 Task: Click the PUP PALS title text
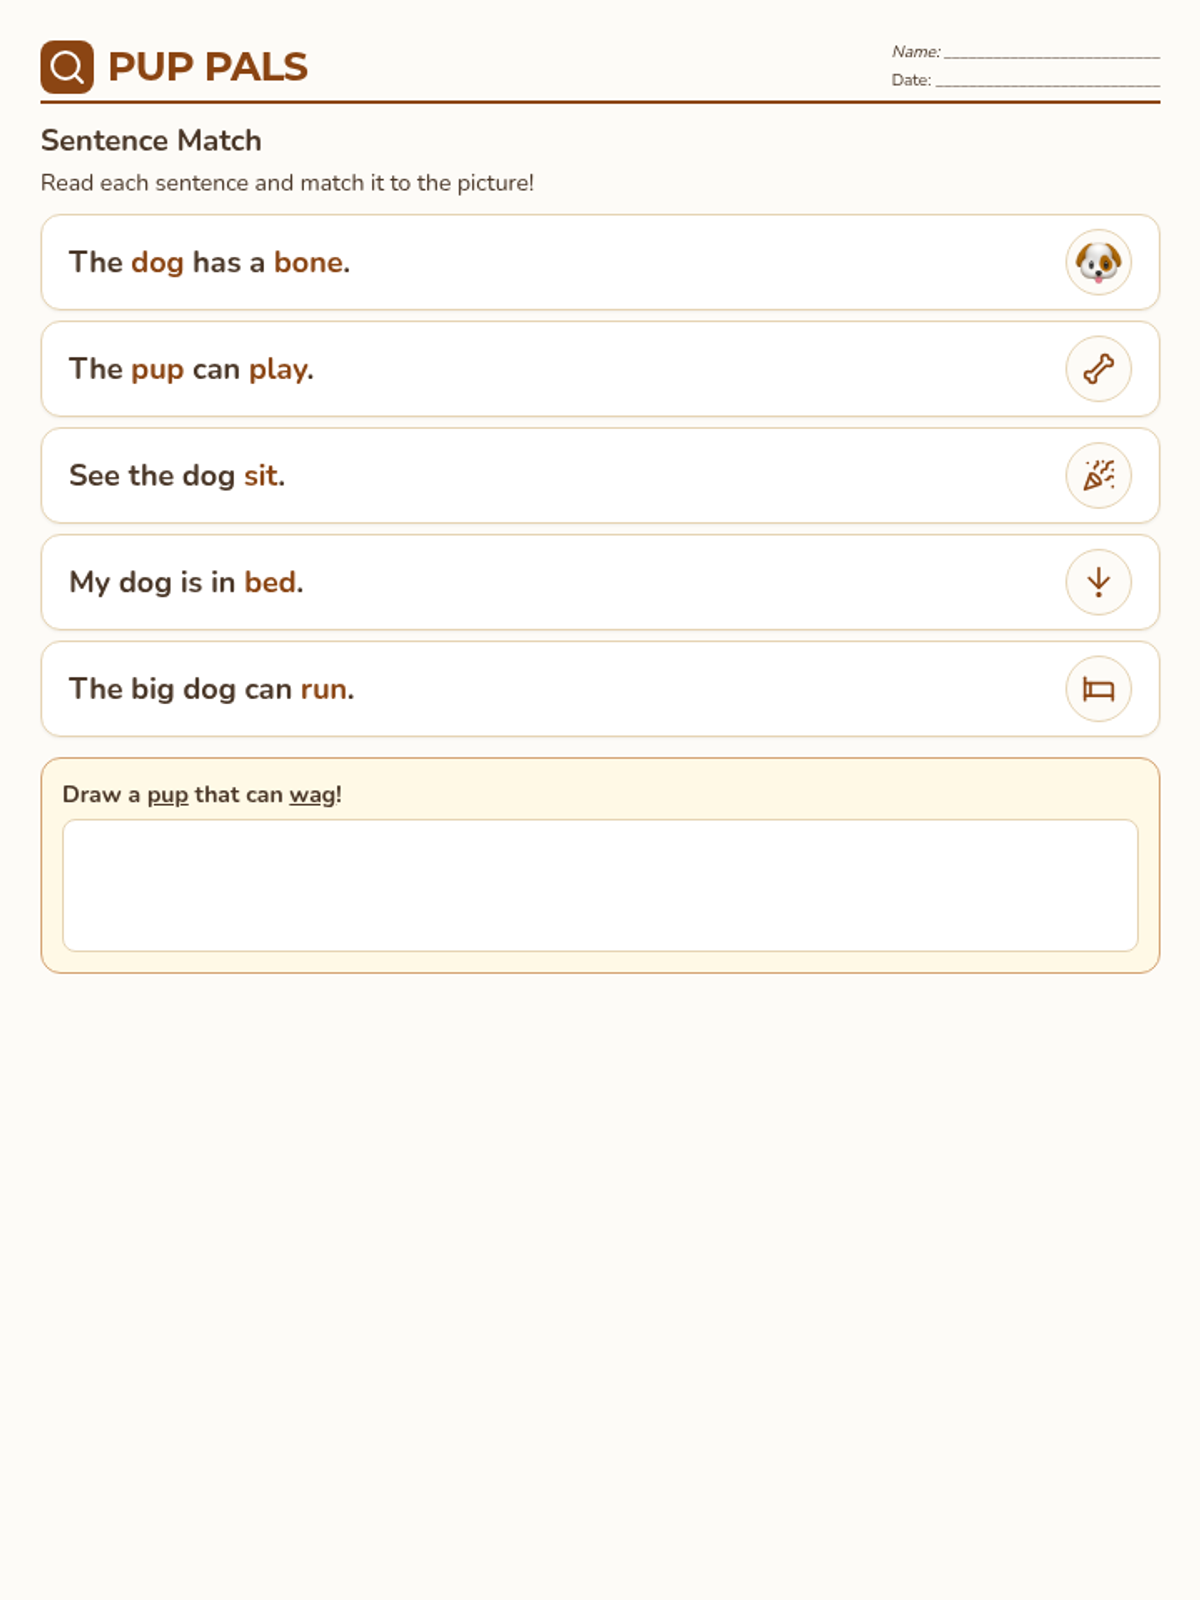coord(207,67)
